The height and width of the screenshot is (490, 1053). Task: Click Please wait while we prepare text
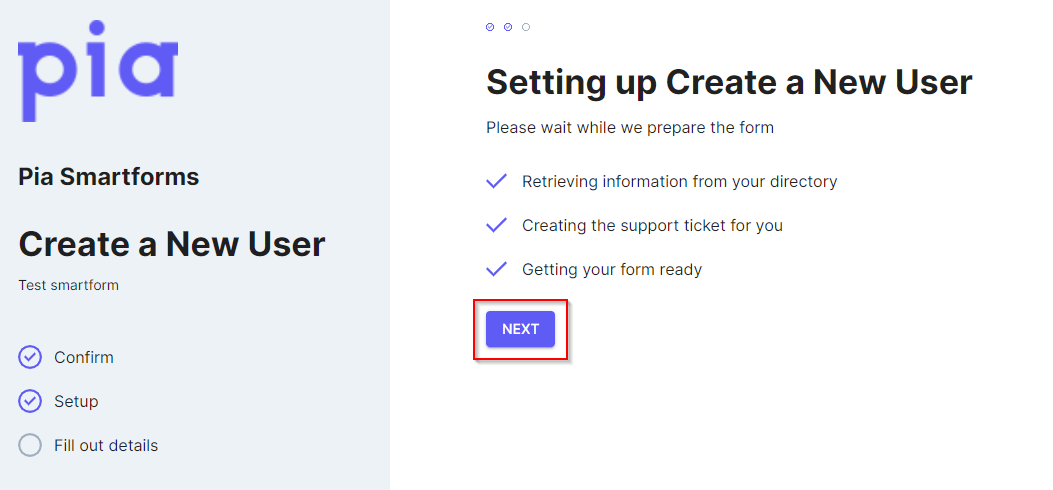coord(630,128)
